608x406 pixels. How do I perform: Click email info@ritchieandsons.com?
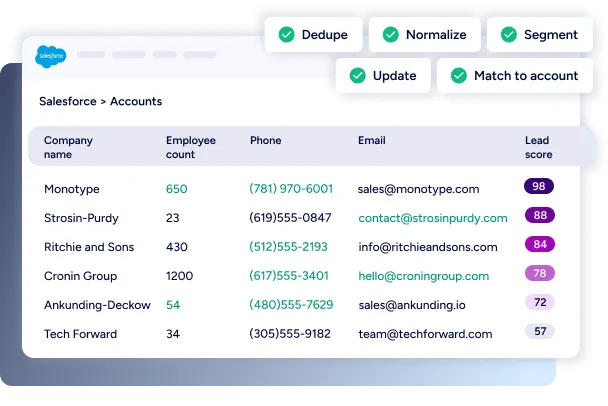pyautogui.click(x=428, y=247)
